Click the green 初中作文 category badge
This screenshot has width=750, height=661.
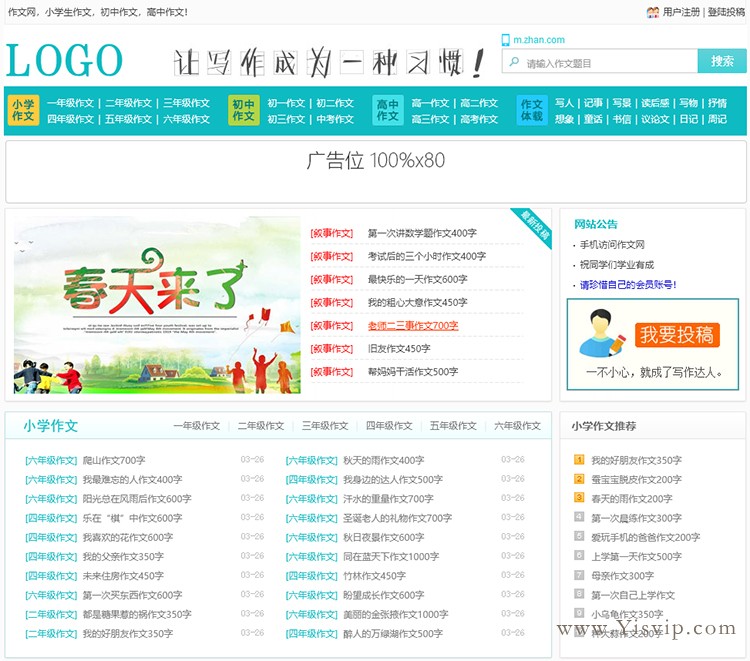coord(243,110)
